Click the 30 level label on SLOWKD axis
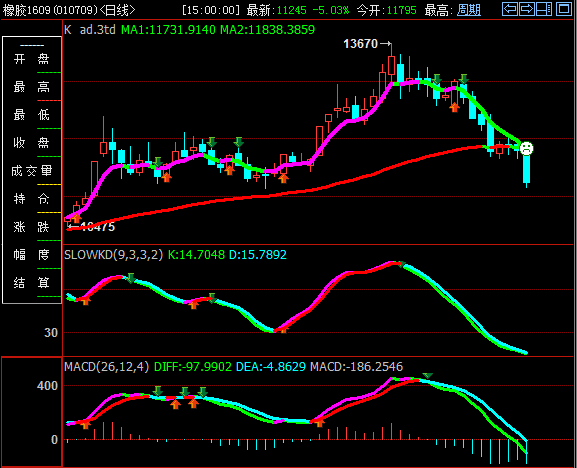Viewport: 577px width, 468px height. coord(51,333)
